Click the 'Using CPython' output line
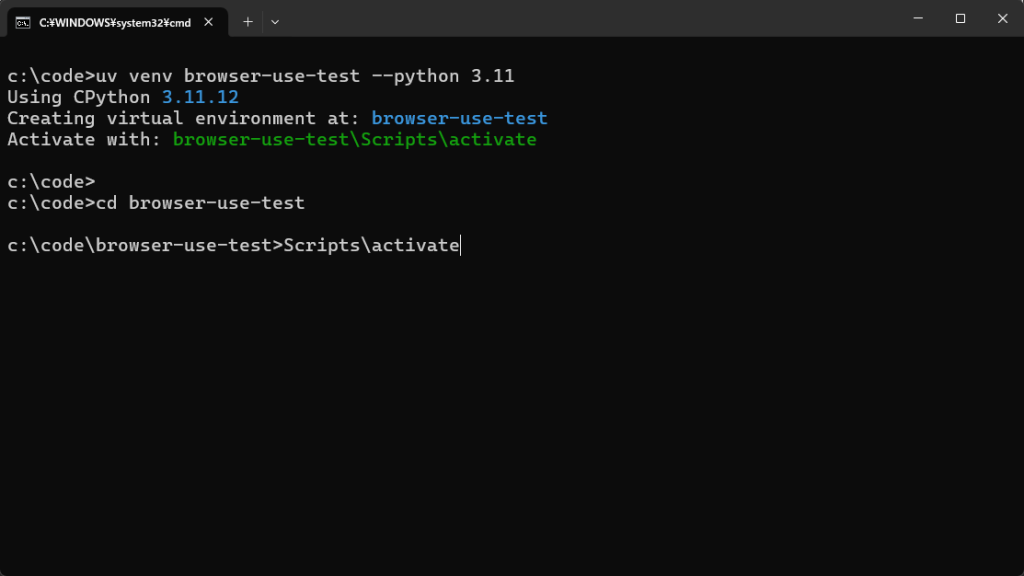 (123, 97)
